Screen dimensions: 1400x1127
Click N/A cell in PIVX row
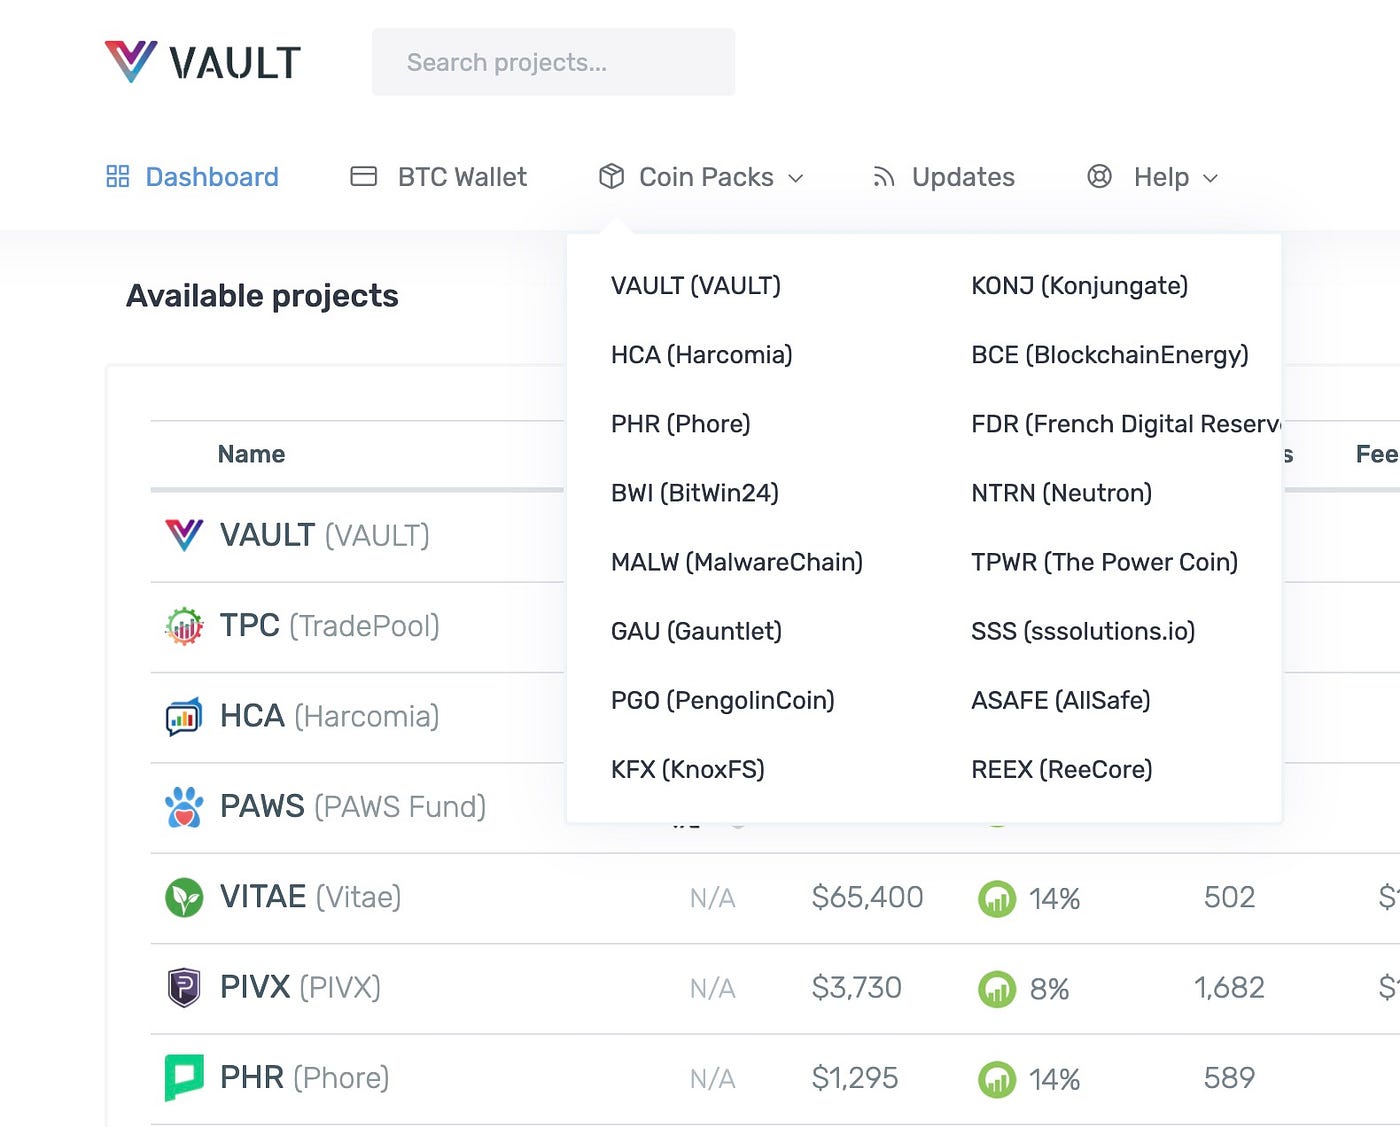pyautogui.click(x=713, y=989)
